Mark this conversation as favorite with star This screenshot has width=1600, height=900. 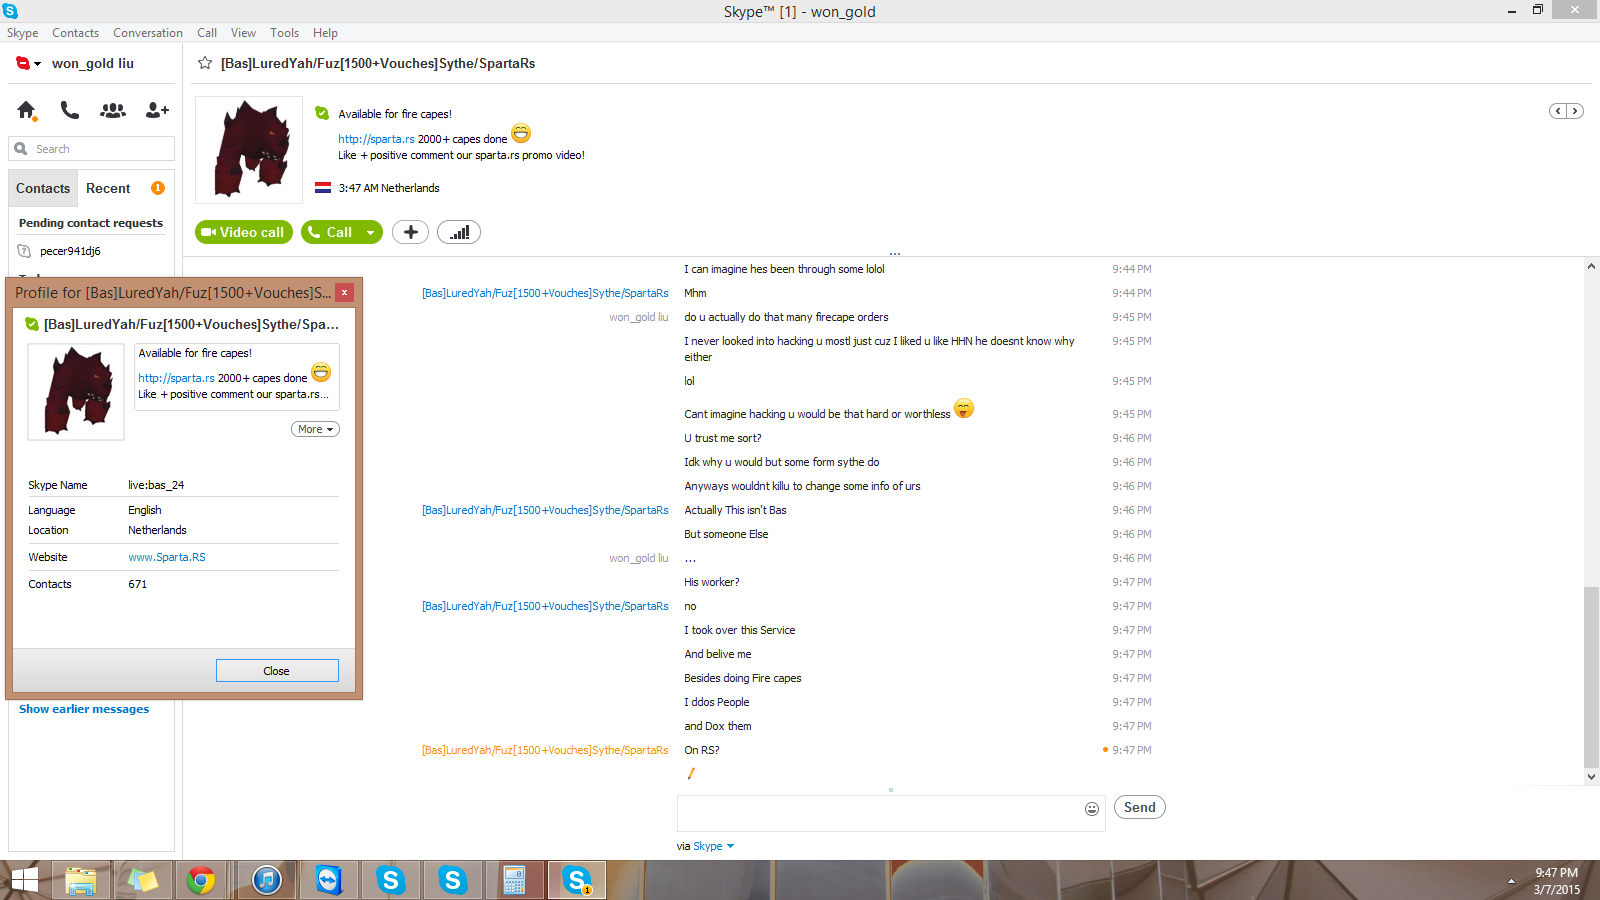tap(205, 63)
